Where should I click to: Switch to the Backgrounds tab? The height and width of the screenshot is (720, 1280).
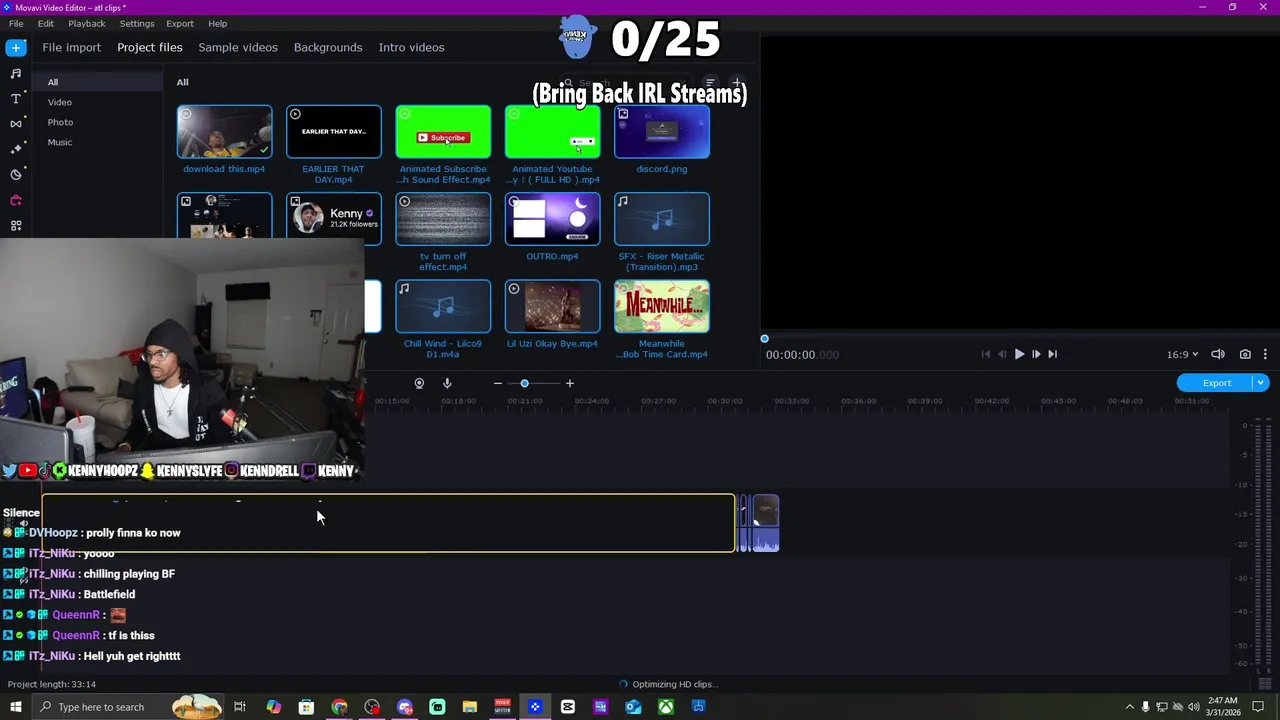328,47
